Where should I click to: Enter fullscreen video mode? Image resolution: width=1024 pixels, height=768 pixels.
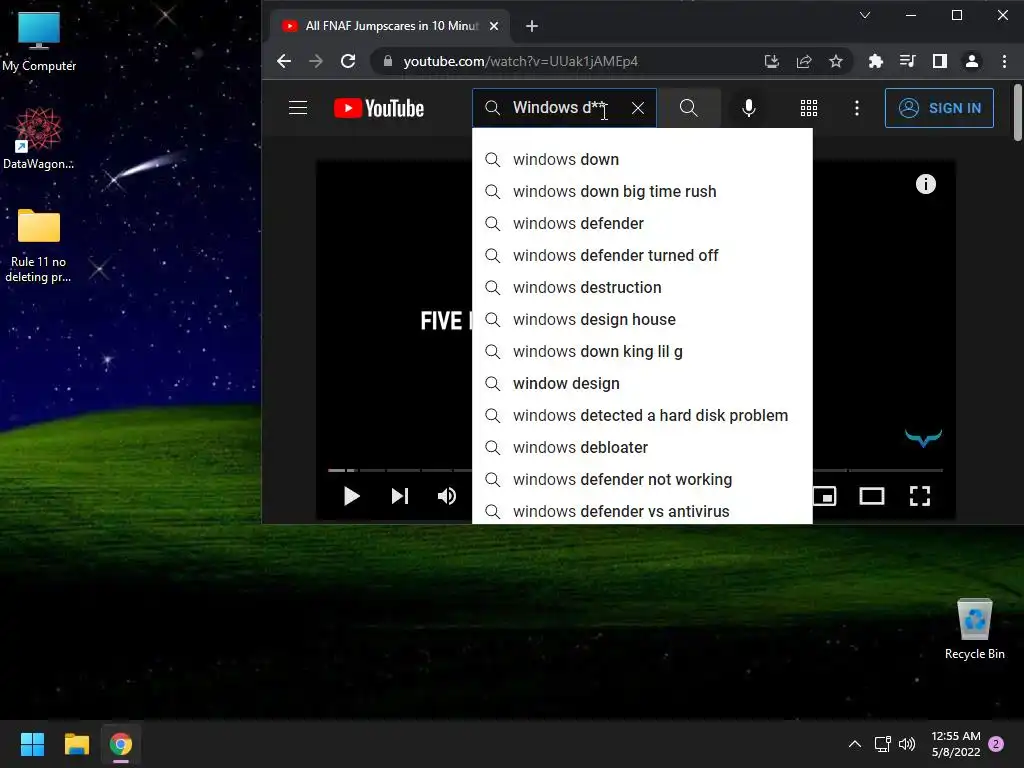tap(920, 496)
